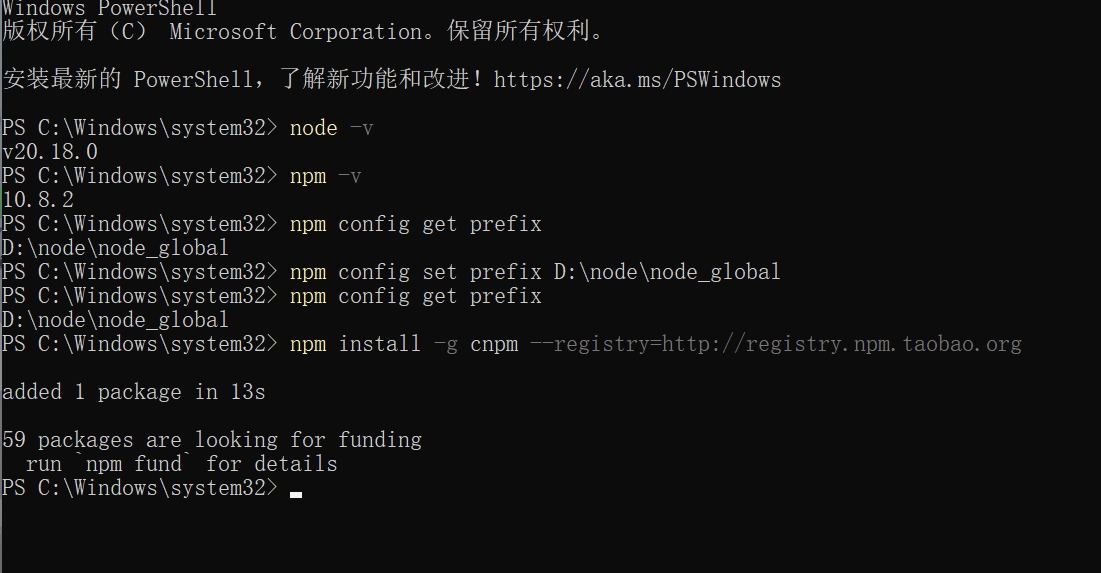Screen dimensions: 1101x573
Task: Click the 'node -v' command text
Action: [x=331, y=128]
